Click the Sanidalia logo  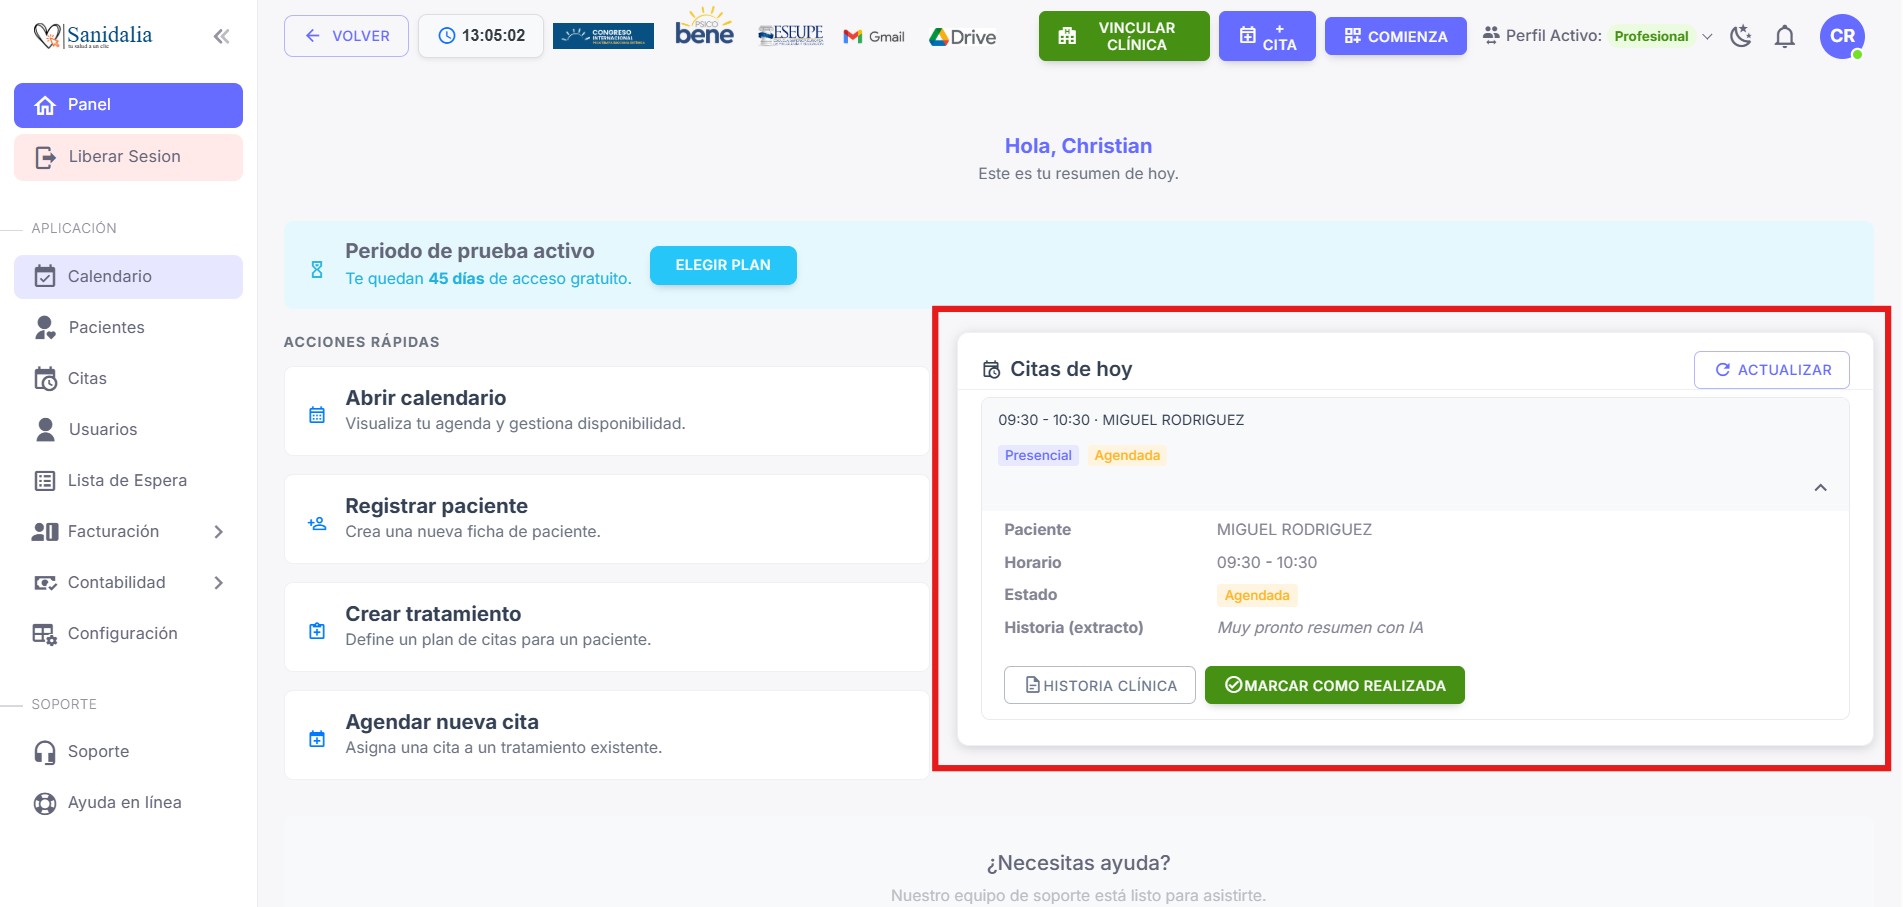tap(93, 36)
